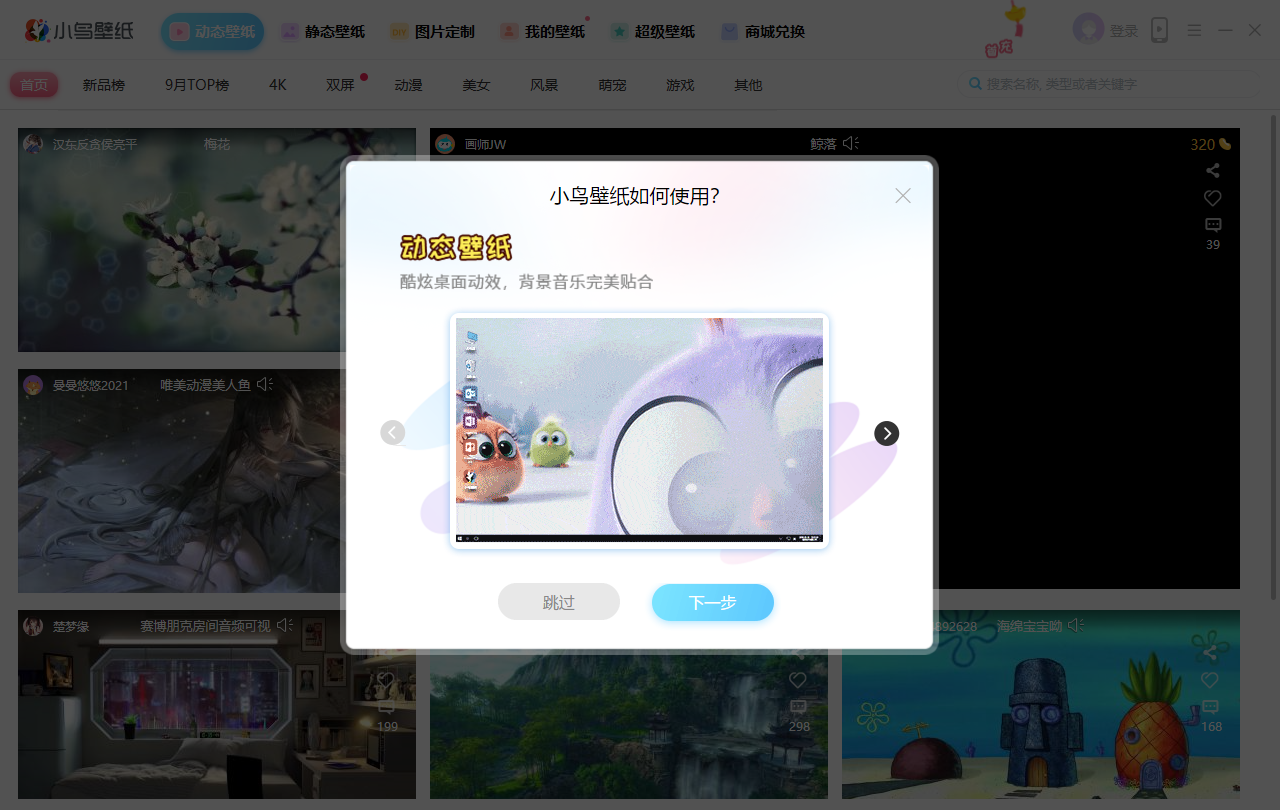This screenshot has height=810, width=1280.
Task: Like the 鲸落 wallpaper heart icon
Action: [x=1213, y=198]
